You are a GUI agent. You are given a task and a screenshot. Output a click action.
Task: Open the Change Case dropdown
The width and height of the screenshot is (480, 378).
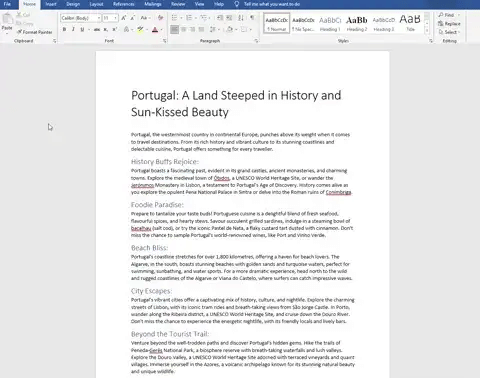pos(145,18)
